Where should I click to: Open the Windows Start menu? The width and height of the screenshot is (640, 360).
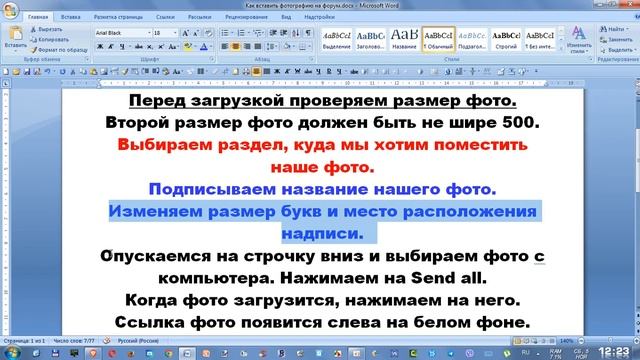pos(11,353)
